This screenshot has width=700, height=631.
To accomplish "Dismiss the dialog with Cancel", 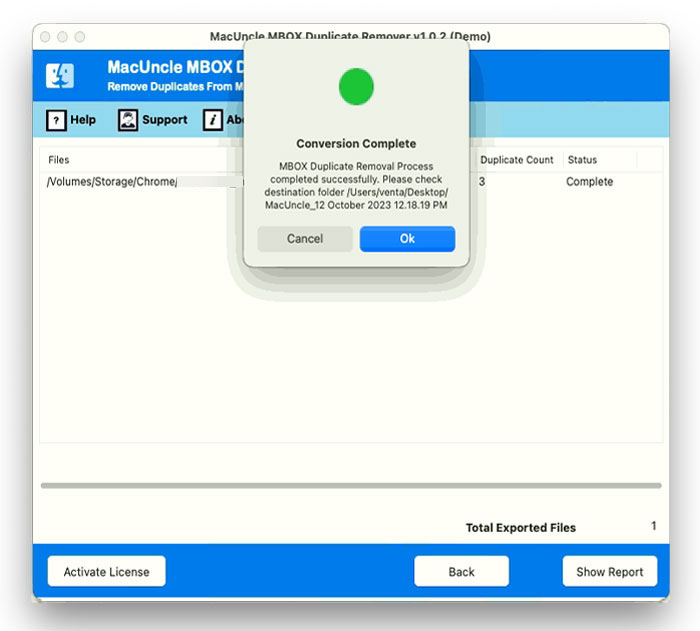I will 305,239.
